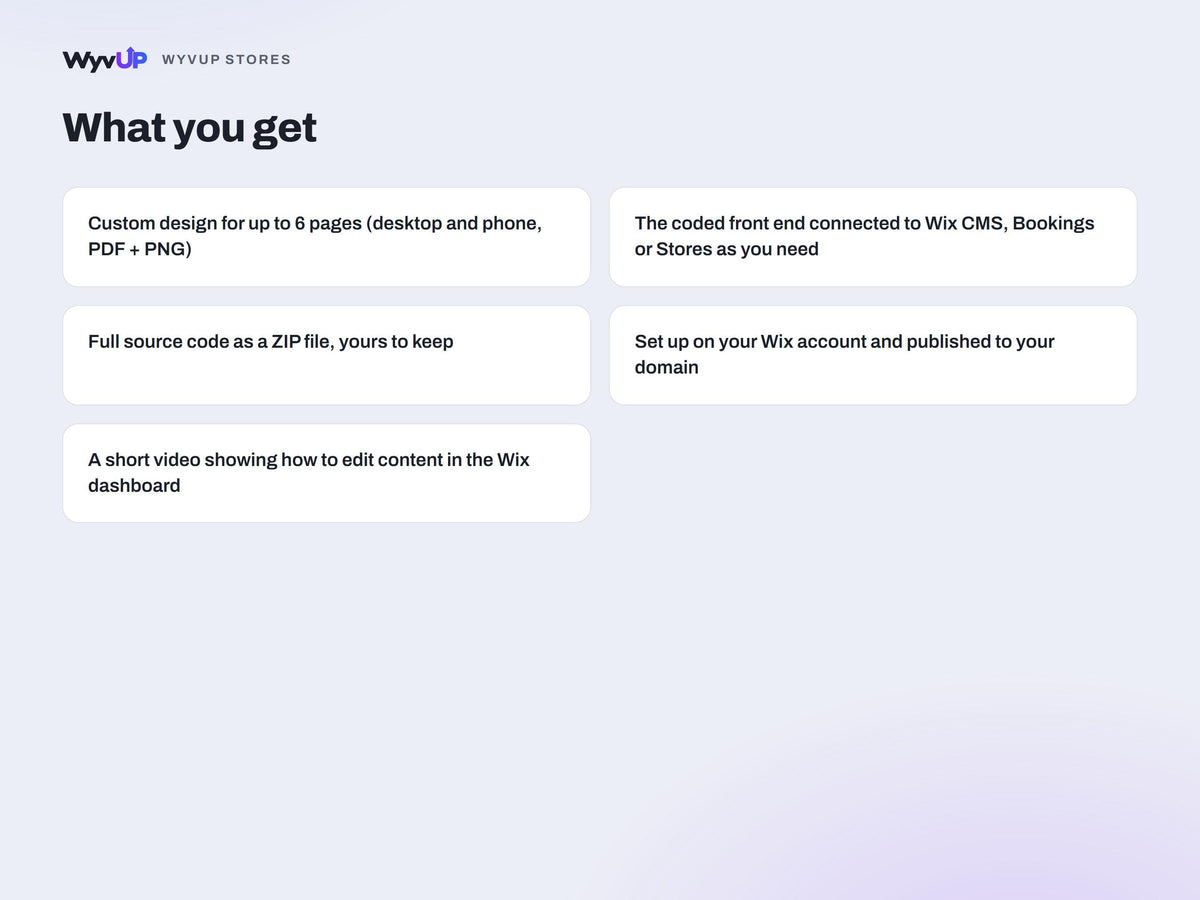Image resolution: width=1200 pixels, height=900 pixels.
Task: Click the What you get heading
Action: [x=189, y=128]
